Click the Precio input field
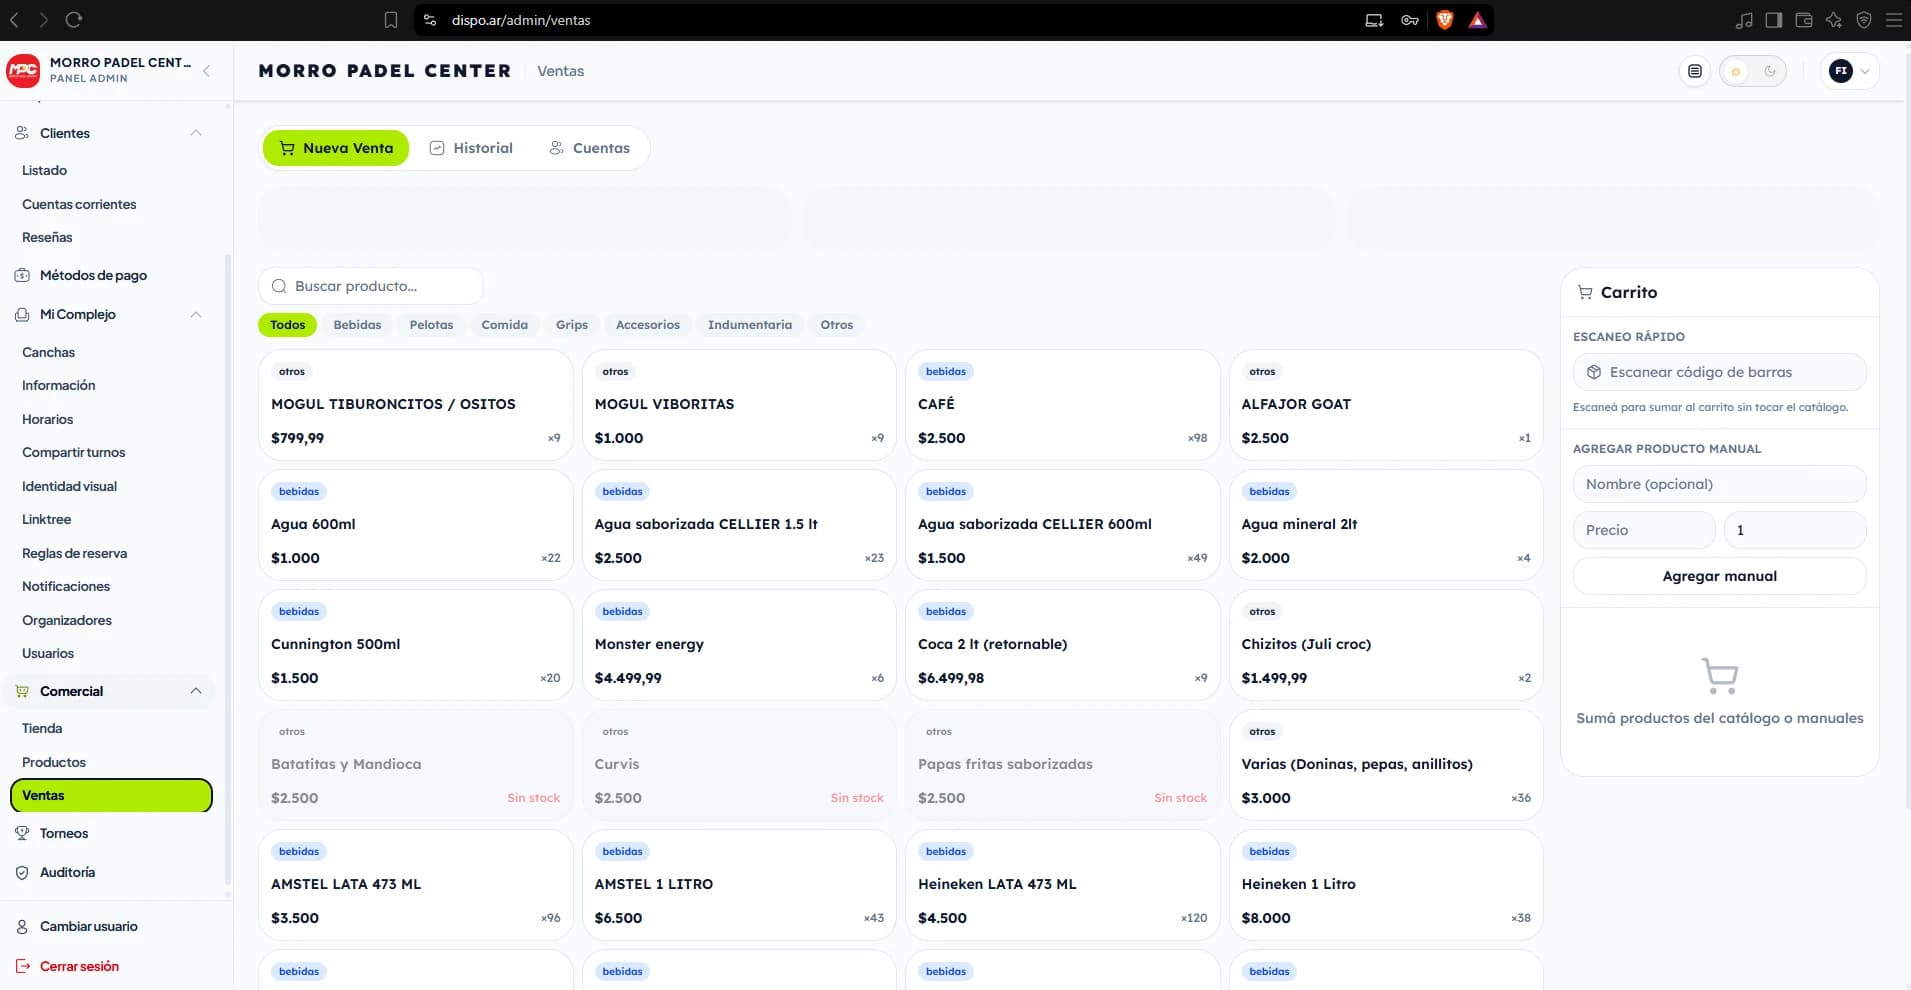This screenshot has height=990, width=1911. pyautogui.click(x=1644, y=530)
